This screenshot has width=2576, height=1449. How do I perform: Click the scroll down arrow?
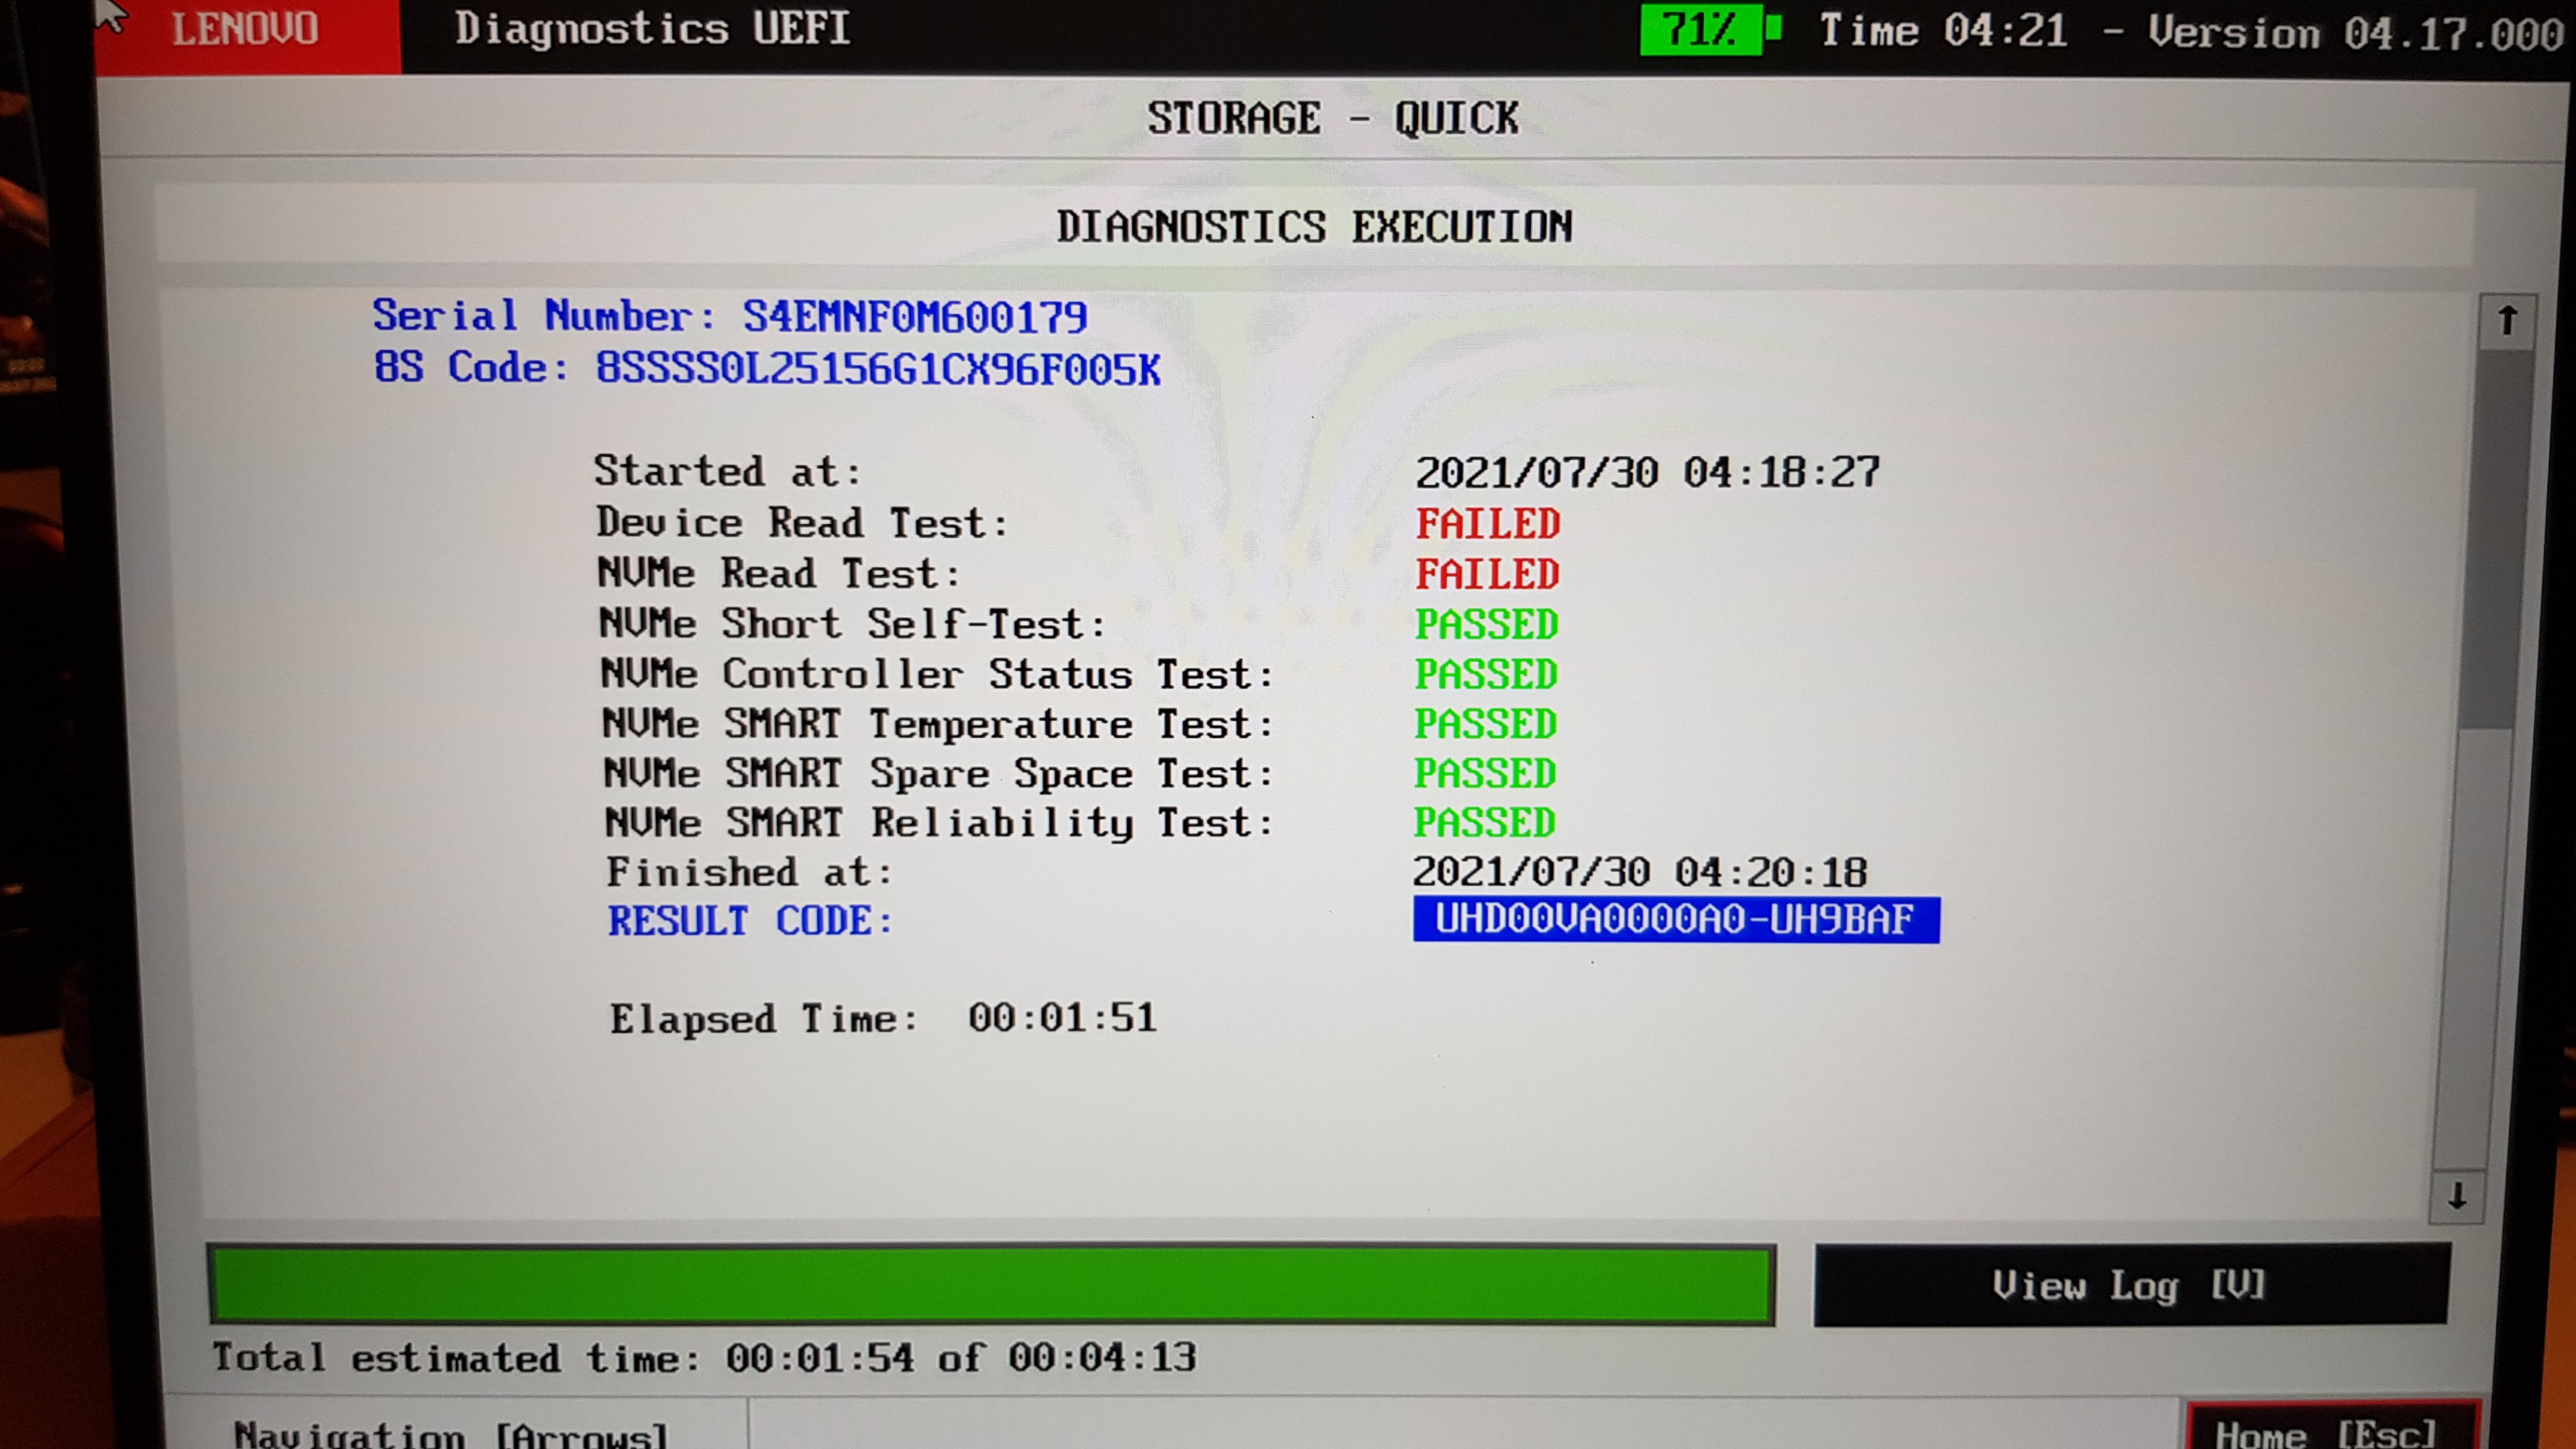coord(2457,1196)
